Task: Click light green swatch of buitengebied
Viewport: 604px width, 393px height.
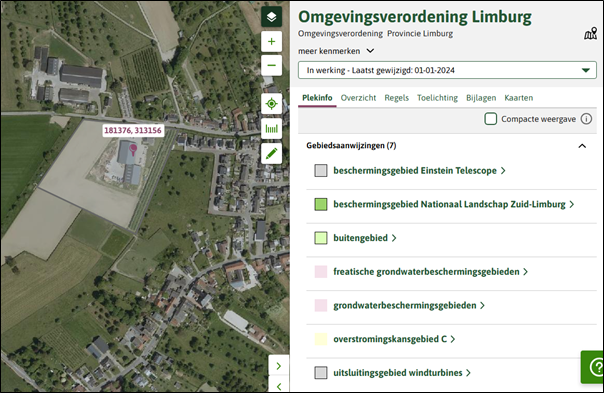Action: tap(321, 238)
